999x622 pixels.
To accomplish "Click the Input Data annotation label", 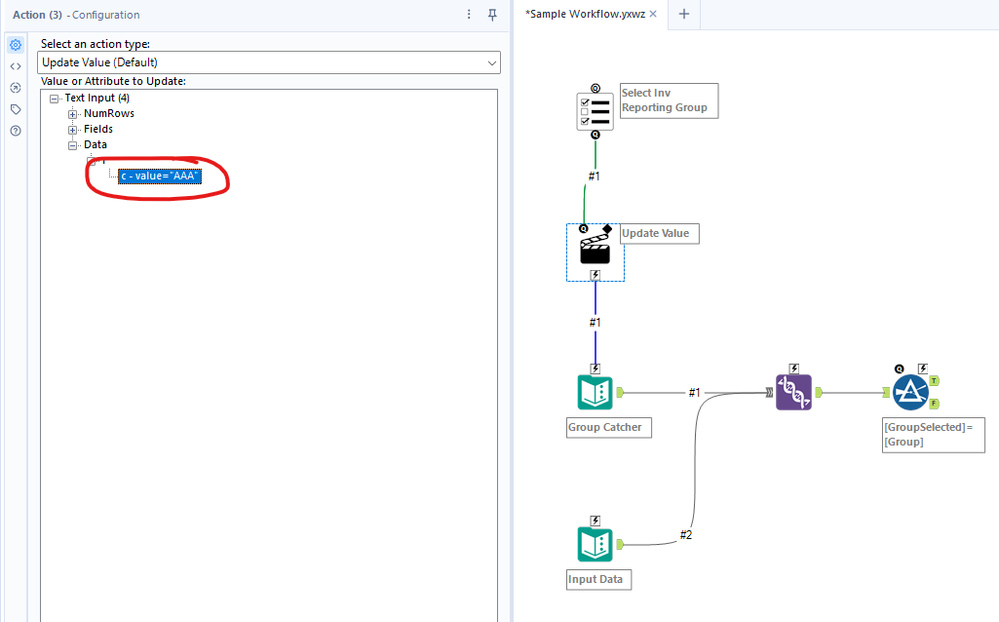I will point(599,579).
